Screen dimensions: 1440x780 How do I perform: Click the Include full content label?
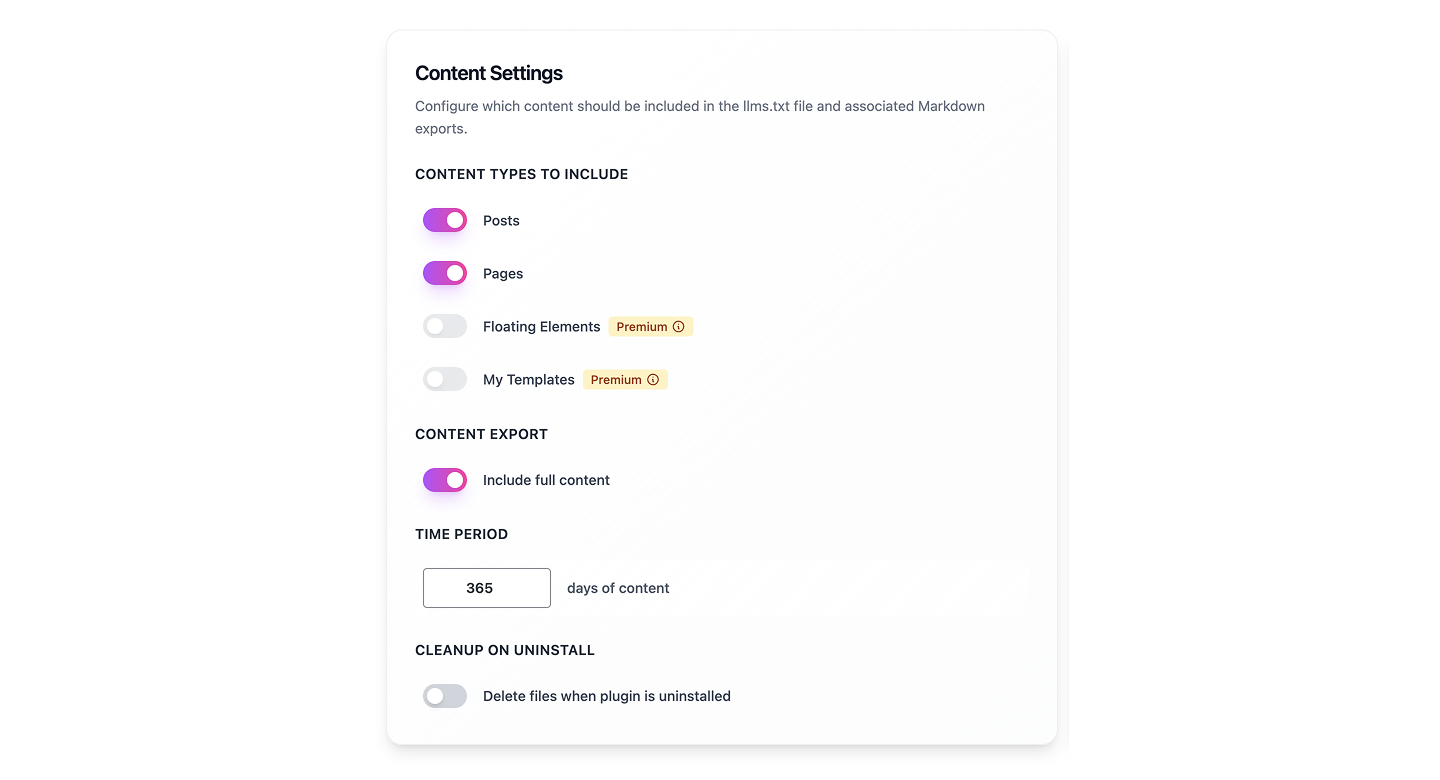(x=546, y=481)
